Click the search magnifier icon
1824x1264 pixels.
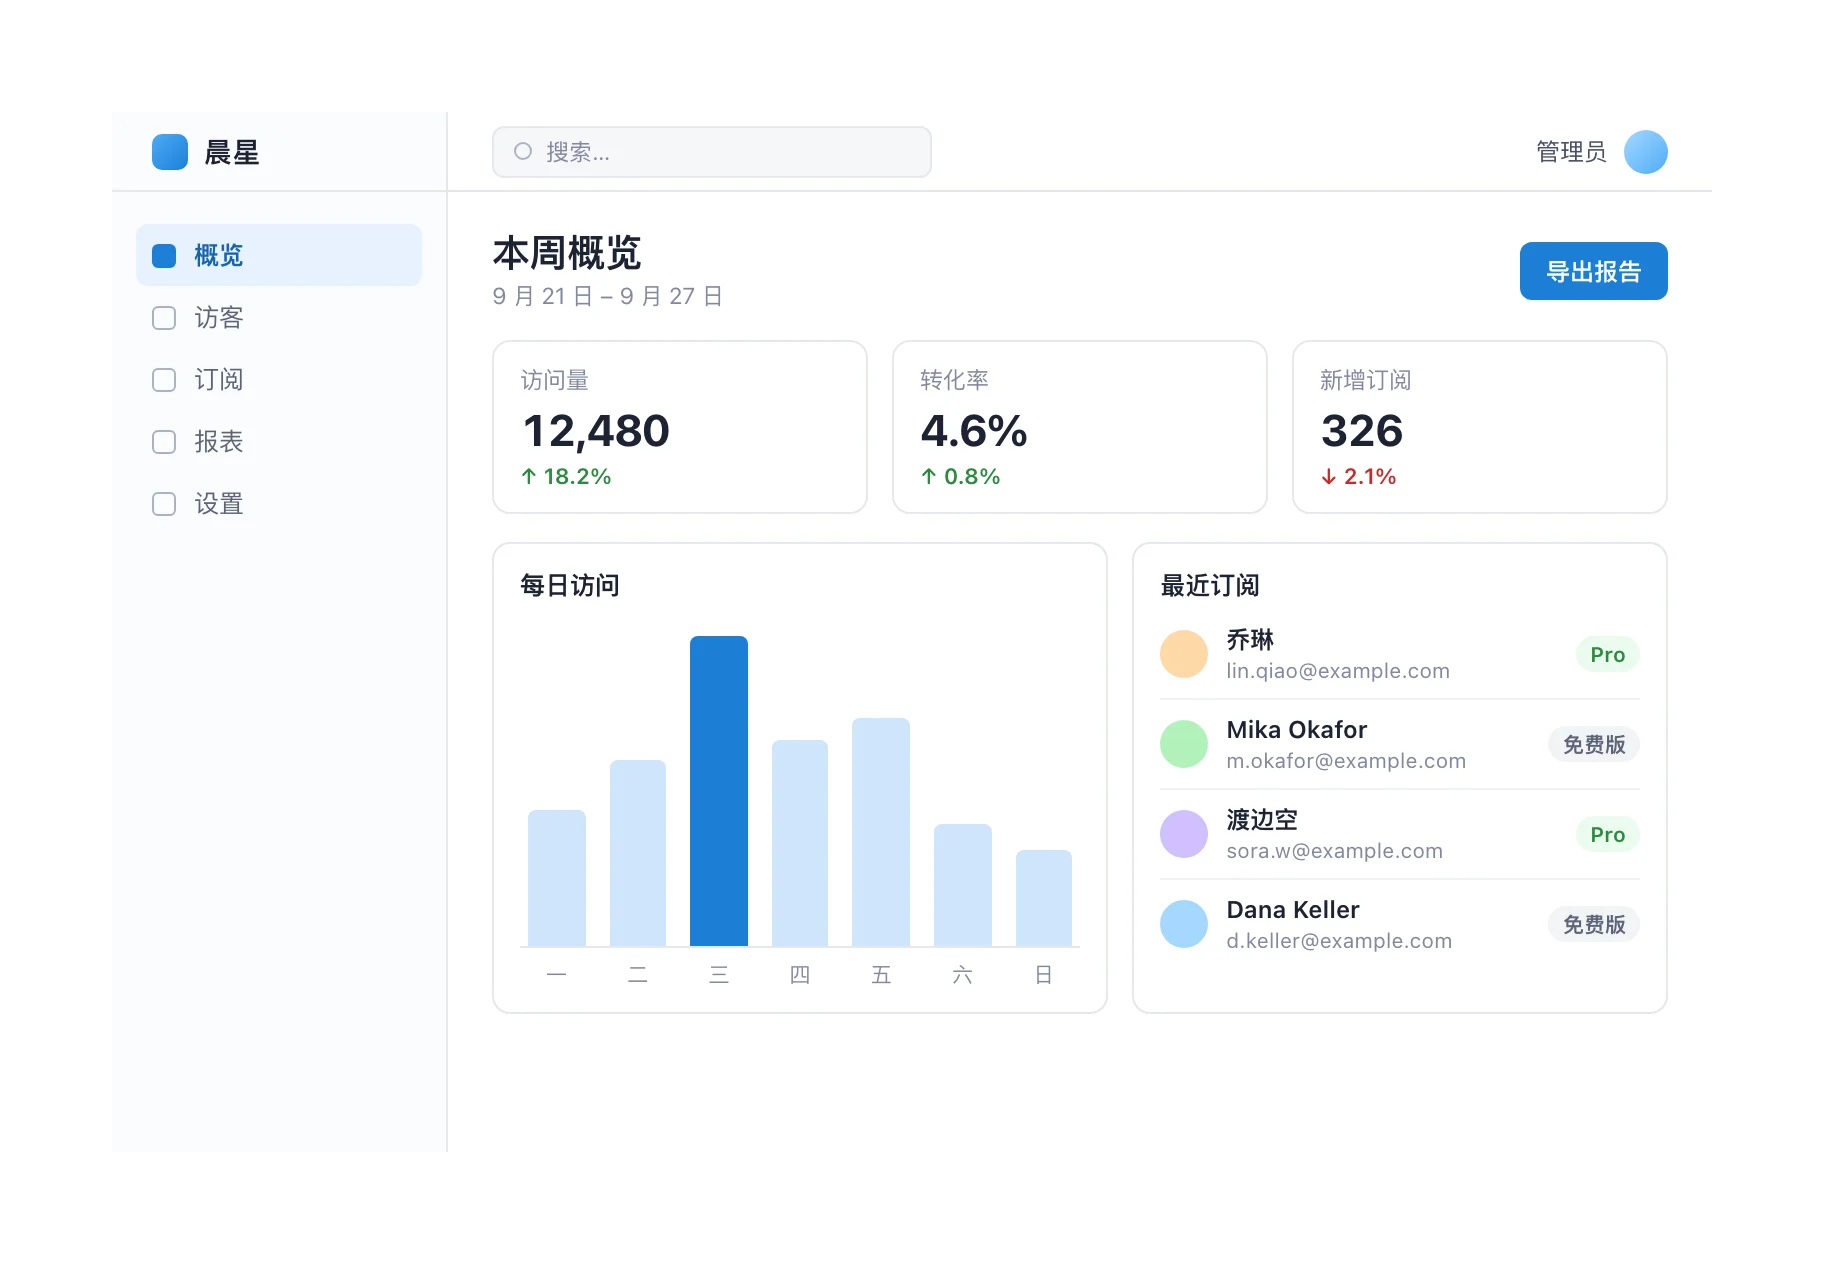click(523, 151)
